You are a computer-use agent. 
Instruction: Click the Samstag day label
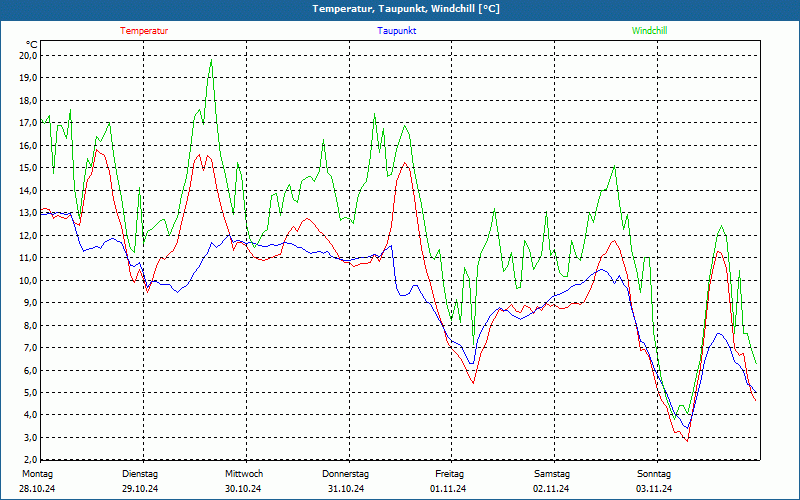[552, 474]
